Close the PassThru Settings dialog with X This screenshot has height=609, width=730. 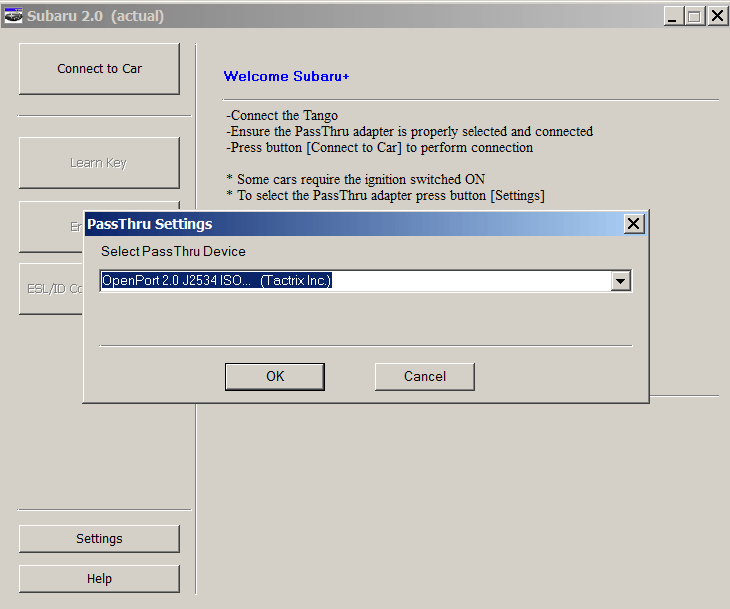(634, 224)
